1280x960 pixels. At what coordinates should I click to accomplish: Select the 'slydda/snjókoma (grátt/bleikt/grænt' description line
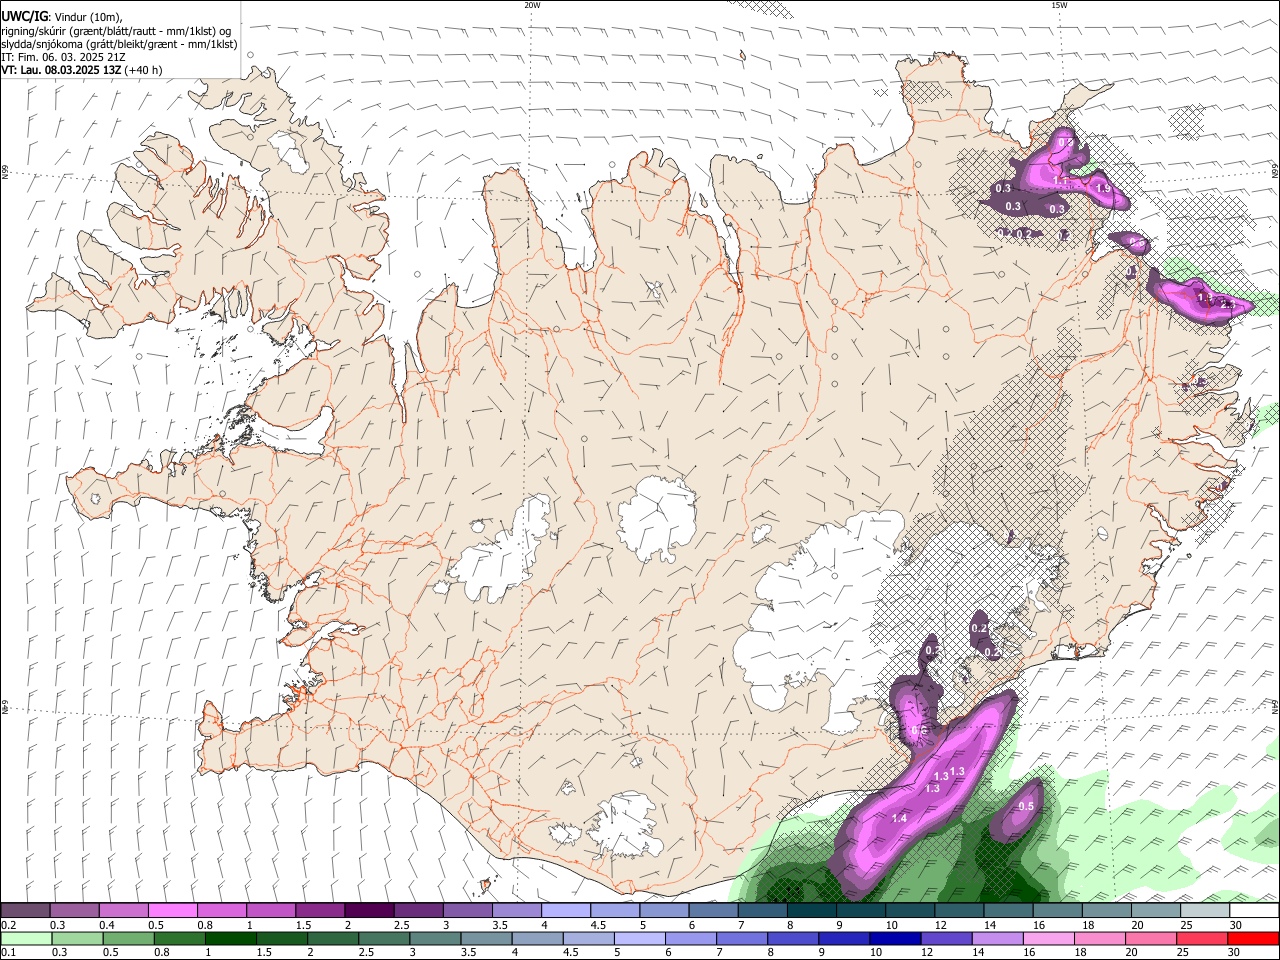click(x=120, y=44)
